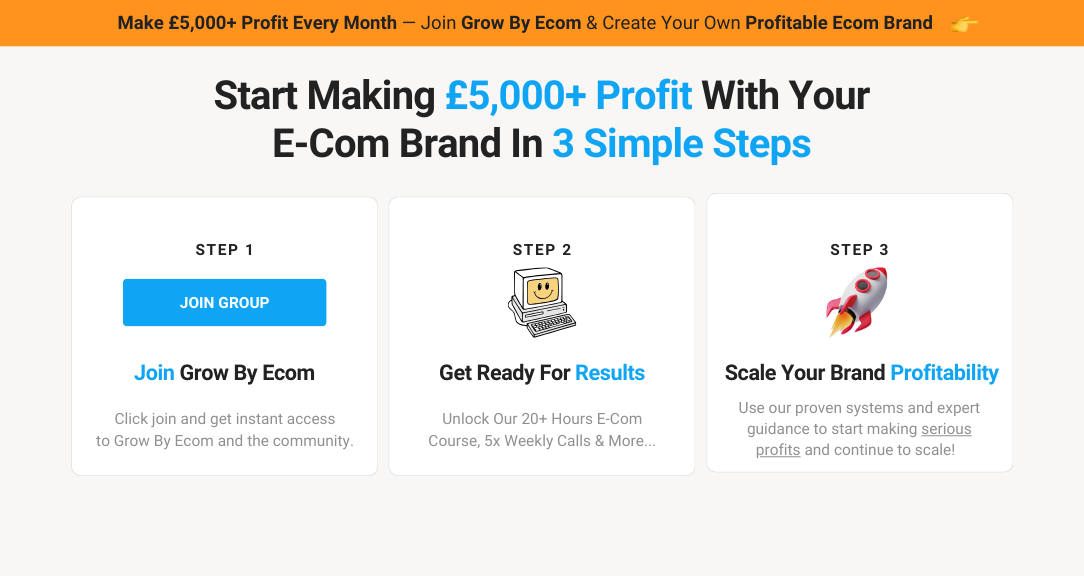The width and height of the screenshot is (1084, 576).
Task: Click the '£5,000+ Profit' blue headline text
Action: click(568, 95)
